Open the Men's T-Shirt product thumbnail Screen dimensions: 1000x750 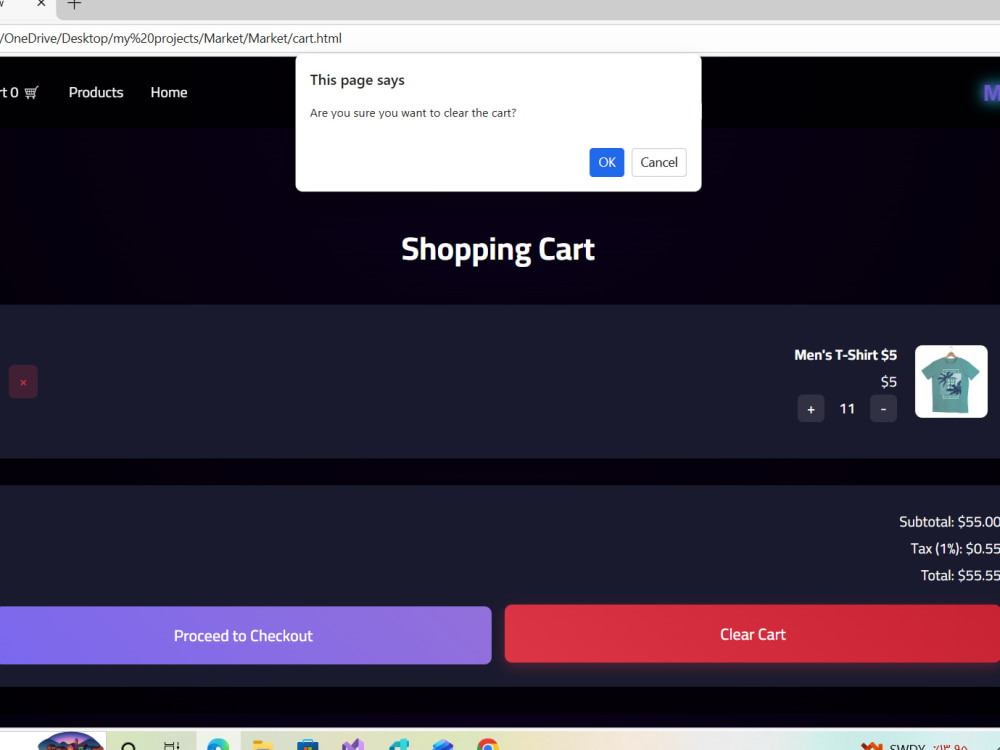point(951,381)
